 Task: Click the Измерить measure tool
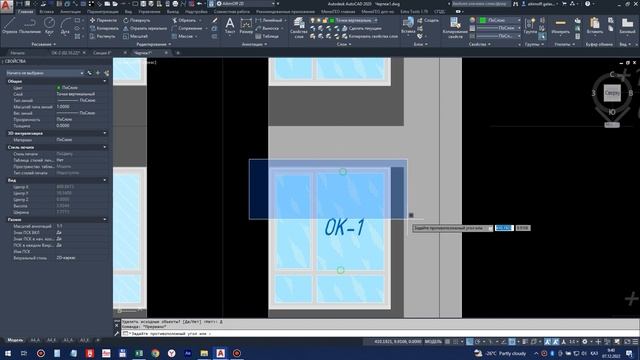560,26
